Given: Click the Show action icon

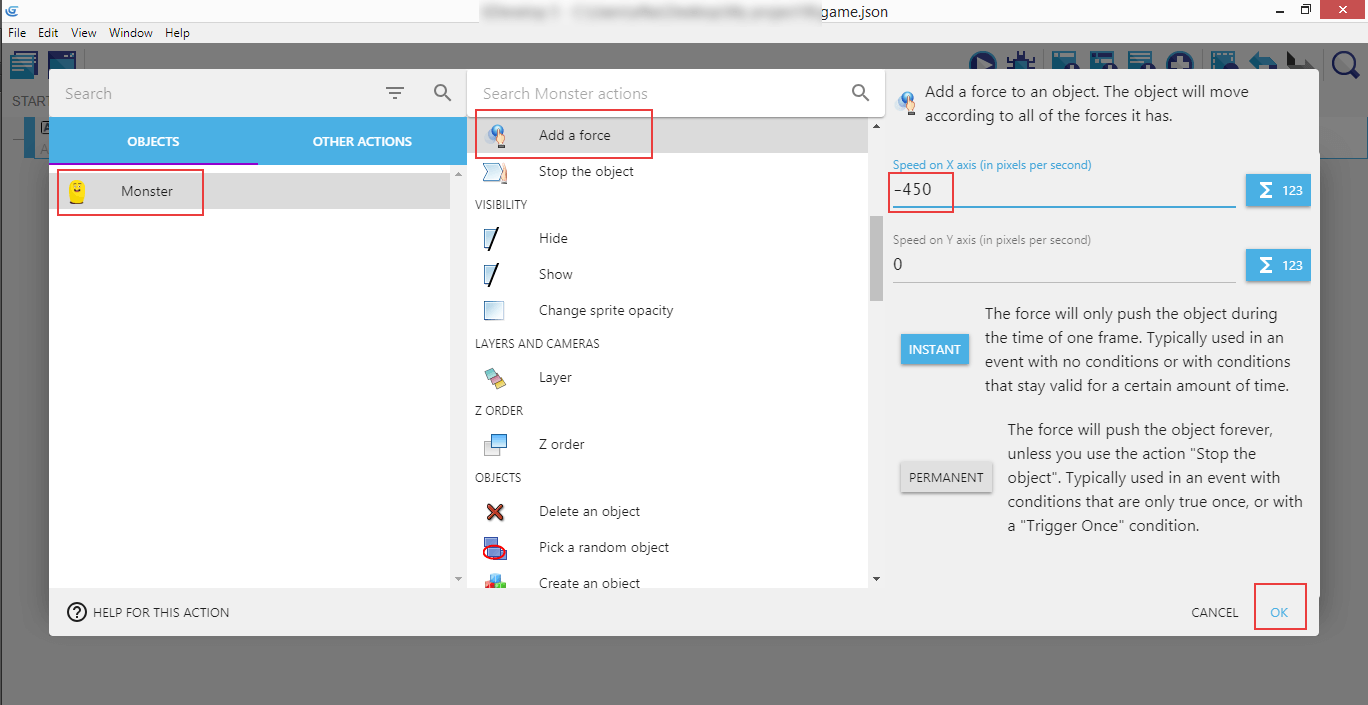Looking at the screenshot, I should [494, 275].
